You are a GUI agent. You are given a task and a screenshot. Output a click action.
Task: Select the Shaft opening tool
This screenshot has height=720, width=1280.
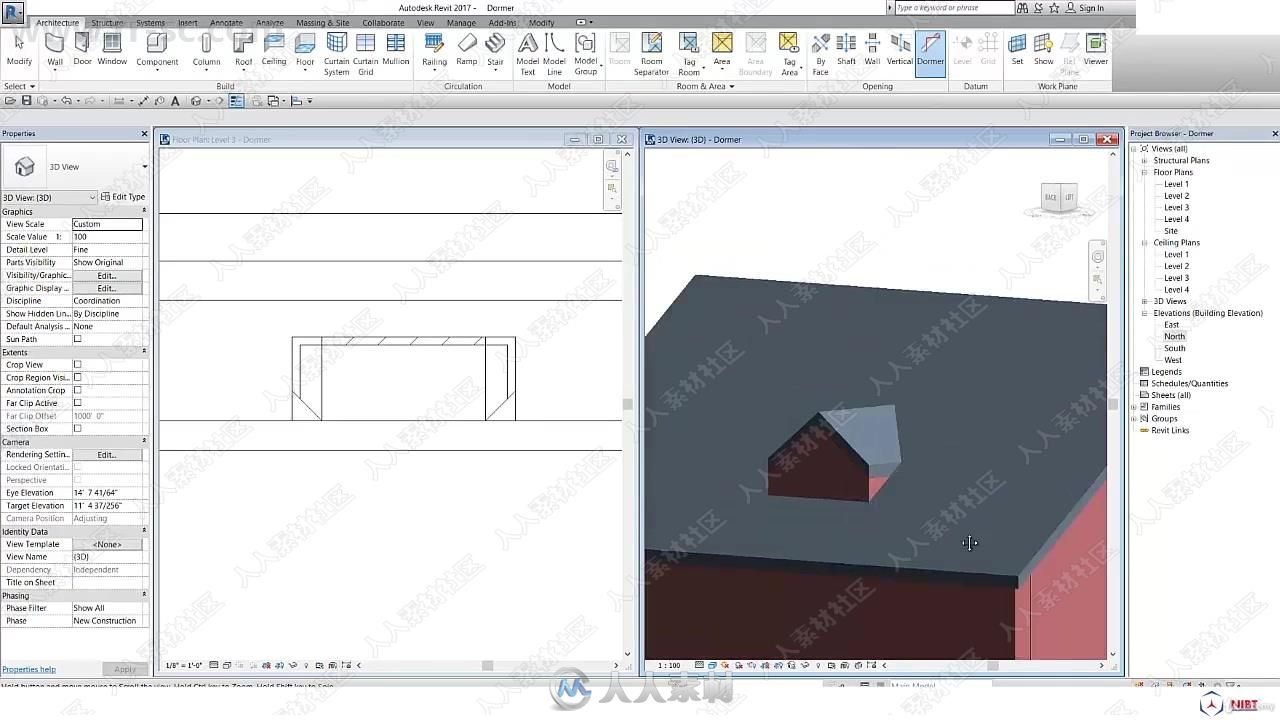pyautogui.click(x=846, y=50)
